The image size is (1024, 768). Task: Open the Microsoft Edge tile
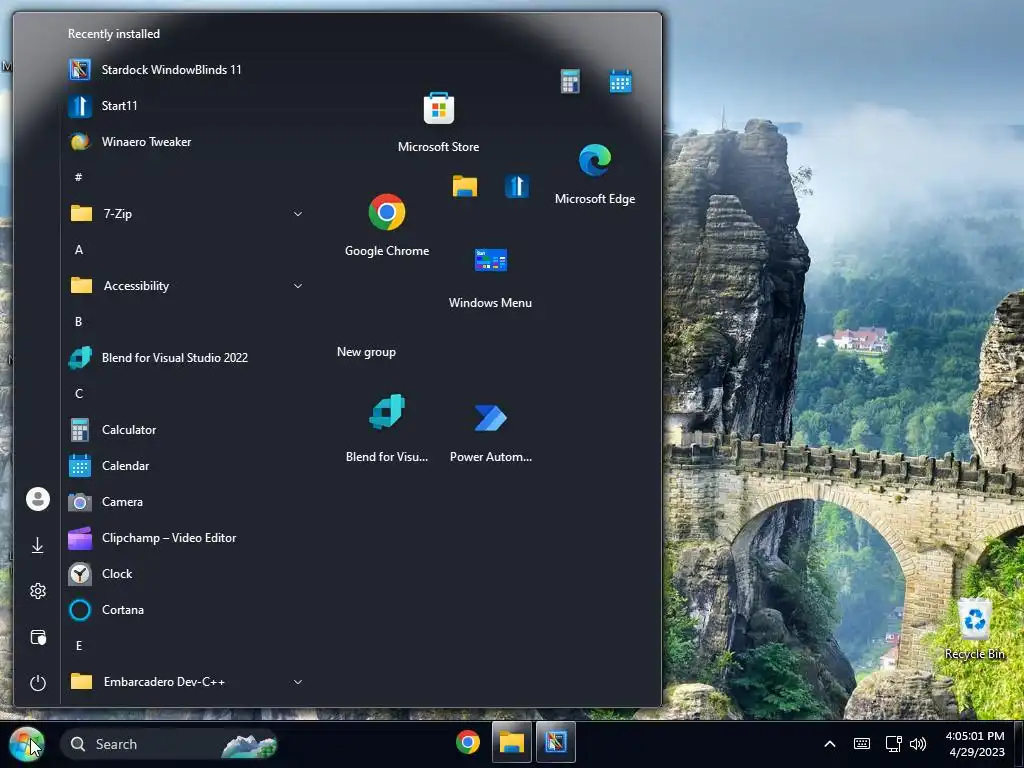coord(594,173)
